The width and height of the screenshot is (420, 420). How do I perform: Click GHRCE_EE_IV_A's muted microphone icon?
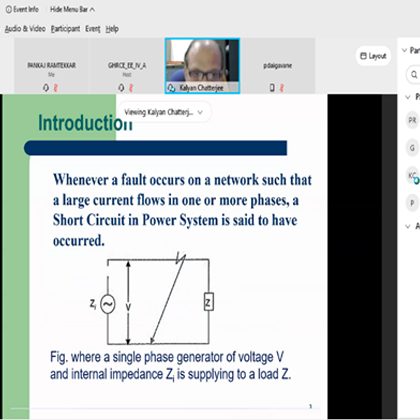(x=131, y=88)
